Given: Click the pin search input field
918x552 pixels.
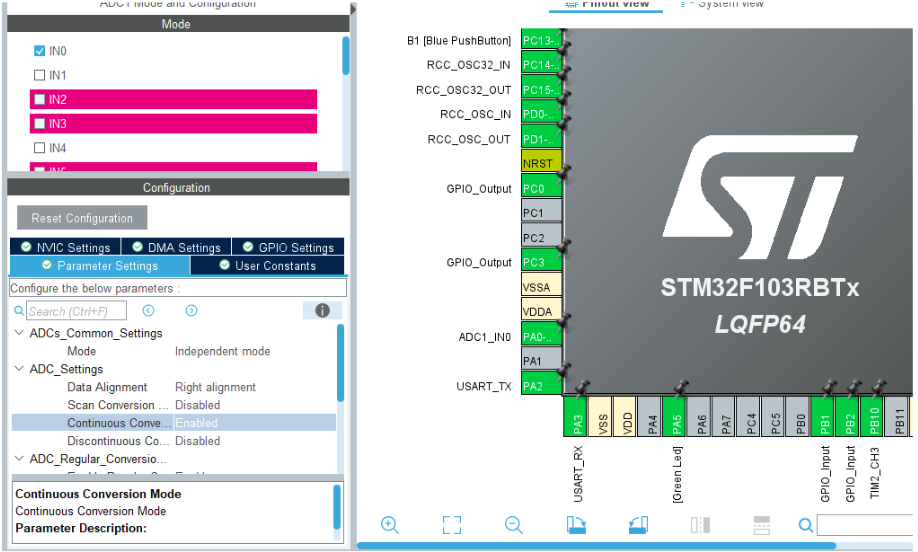Looking at the screenshot, I should tap(865, 525).
